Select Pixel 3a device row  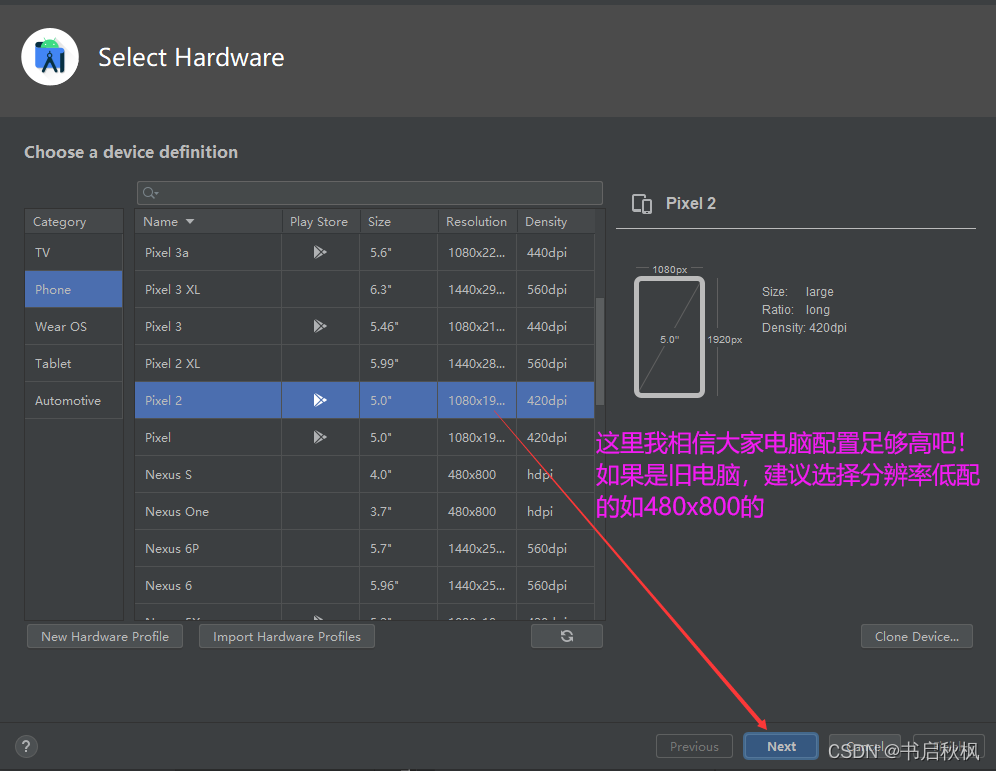pyautogui.click(x=365, y=252)
